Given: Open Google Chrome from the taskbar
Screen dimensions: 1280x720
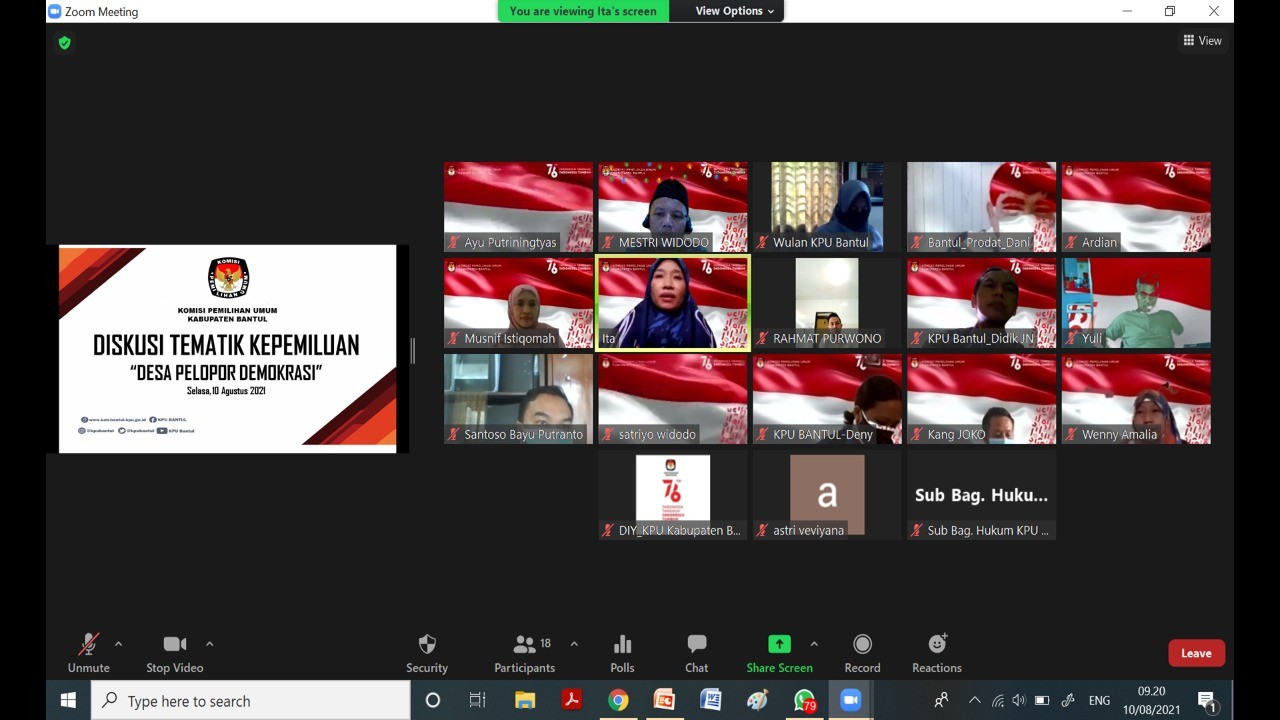Looking at the screenshot, I should [618, 701].
